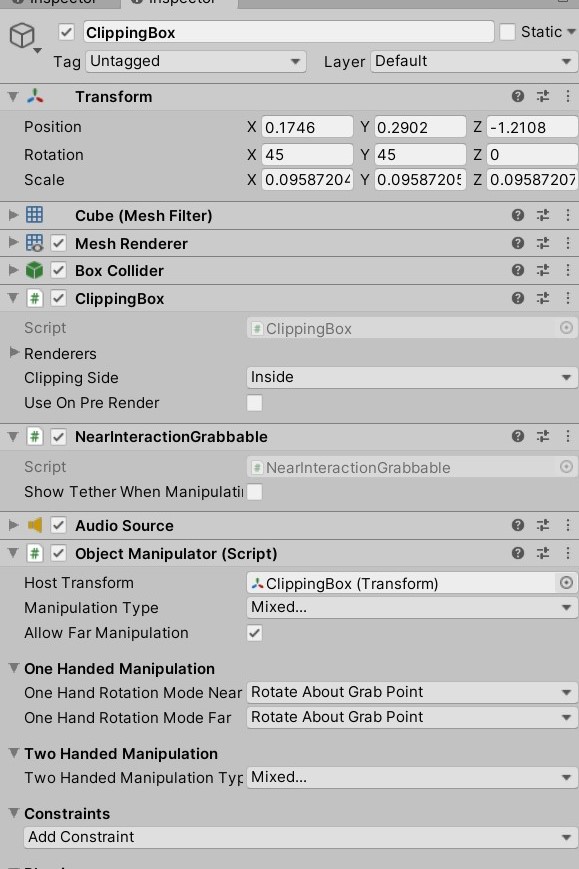Expand the Box Collider component
Screen dimensions: 579x869
coord(13,270)
